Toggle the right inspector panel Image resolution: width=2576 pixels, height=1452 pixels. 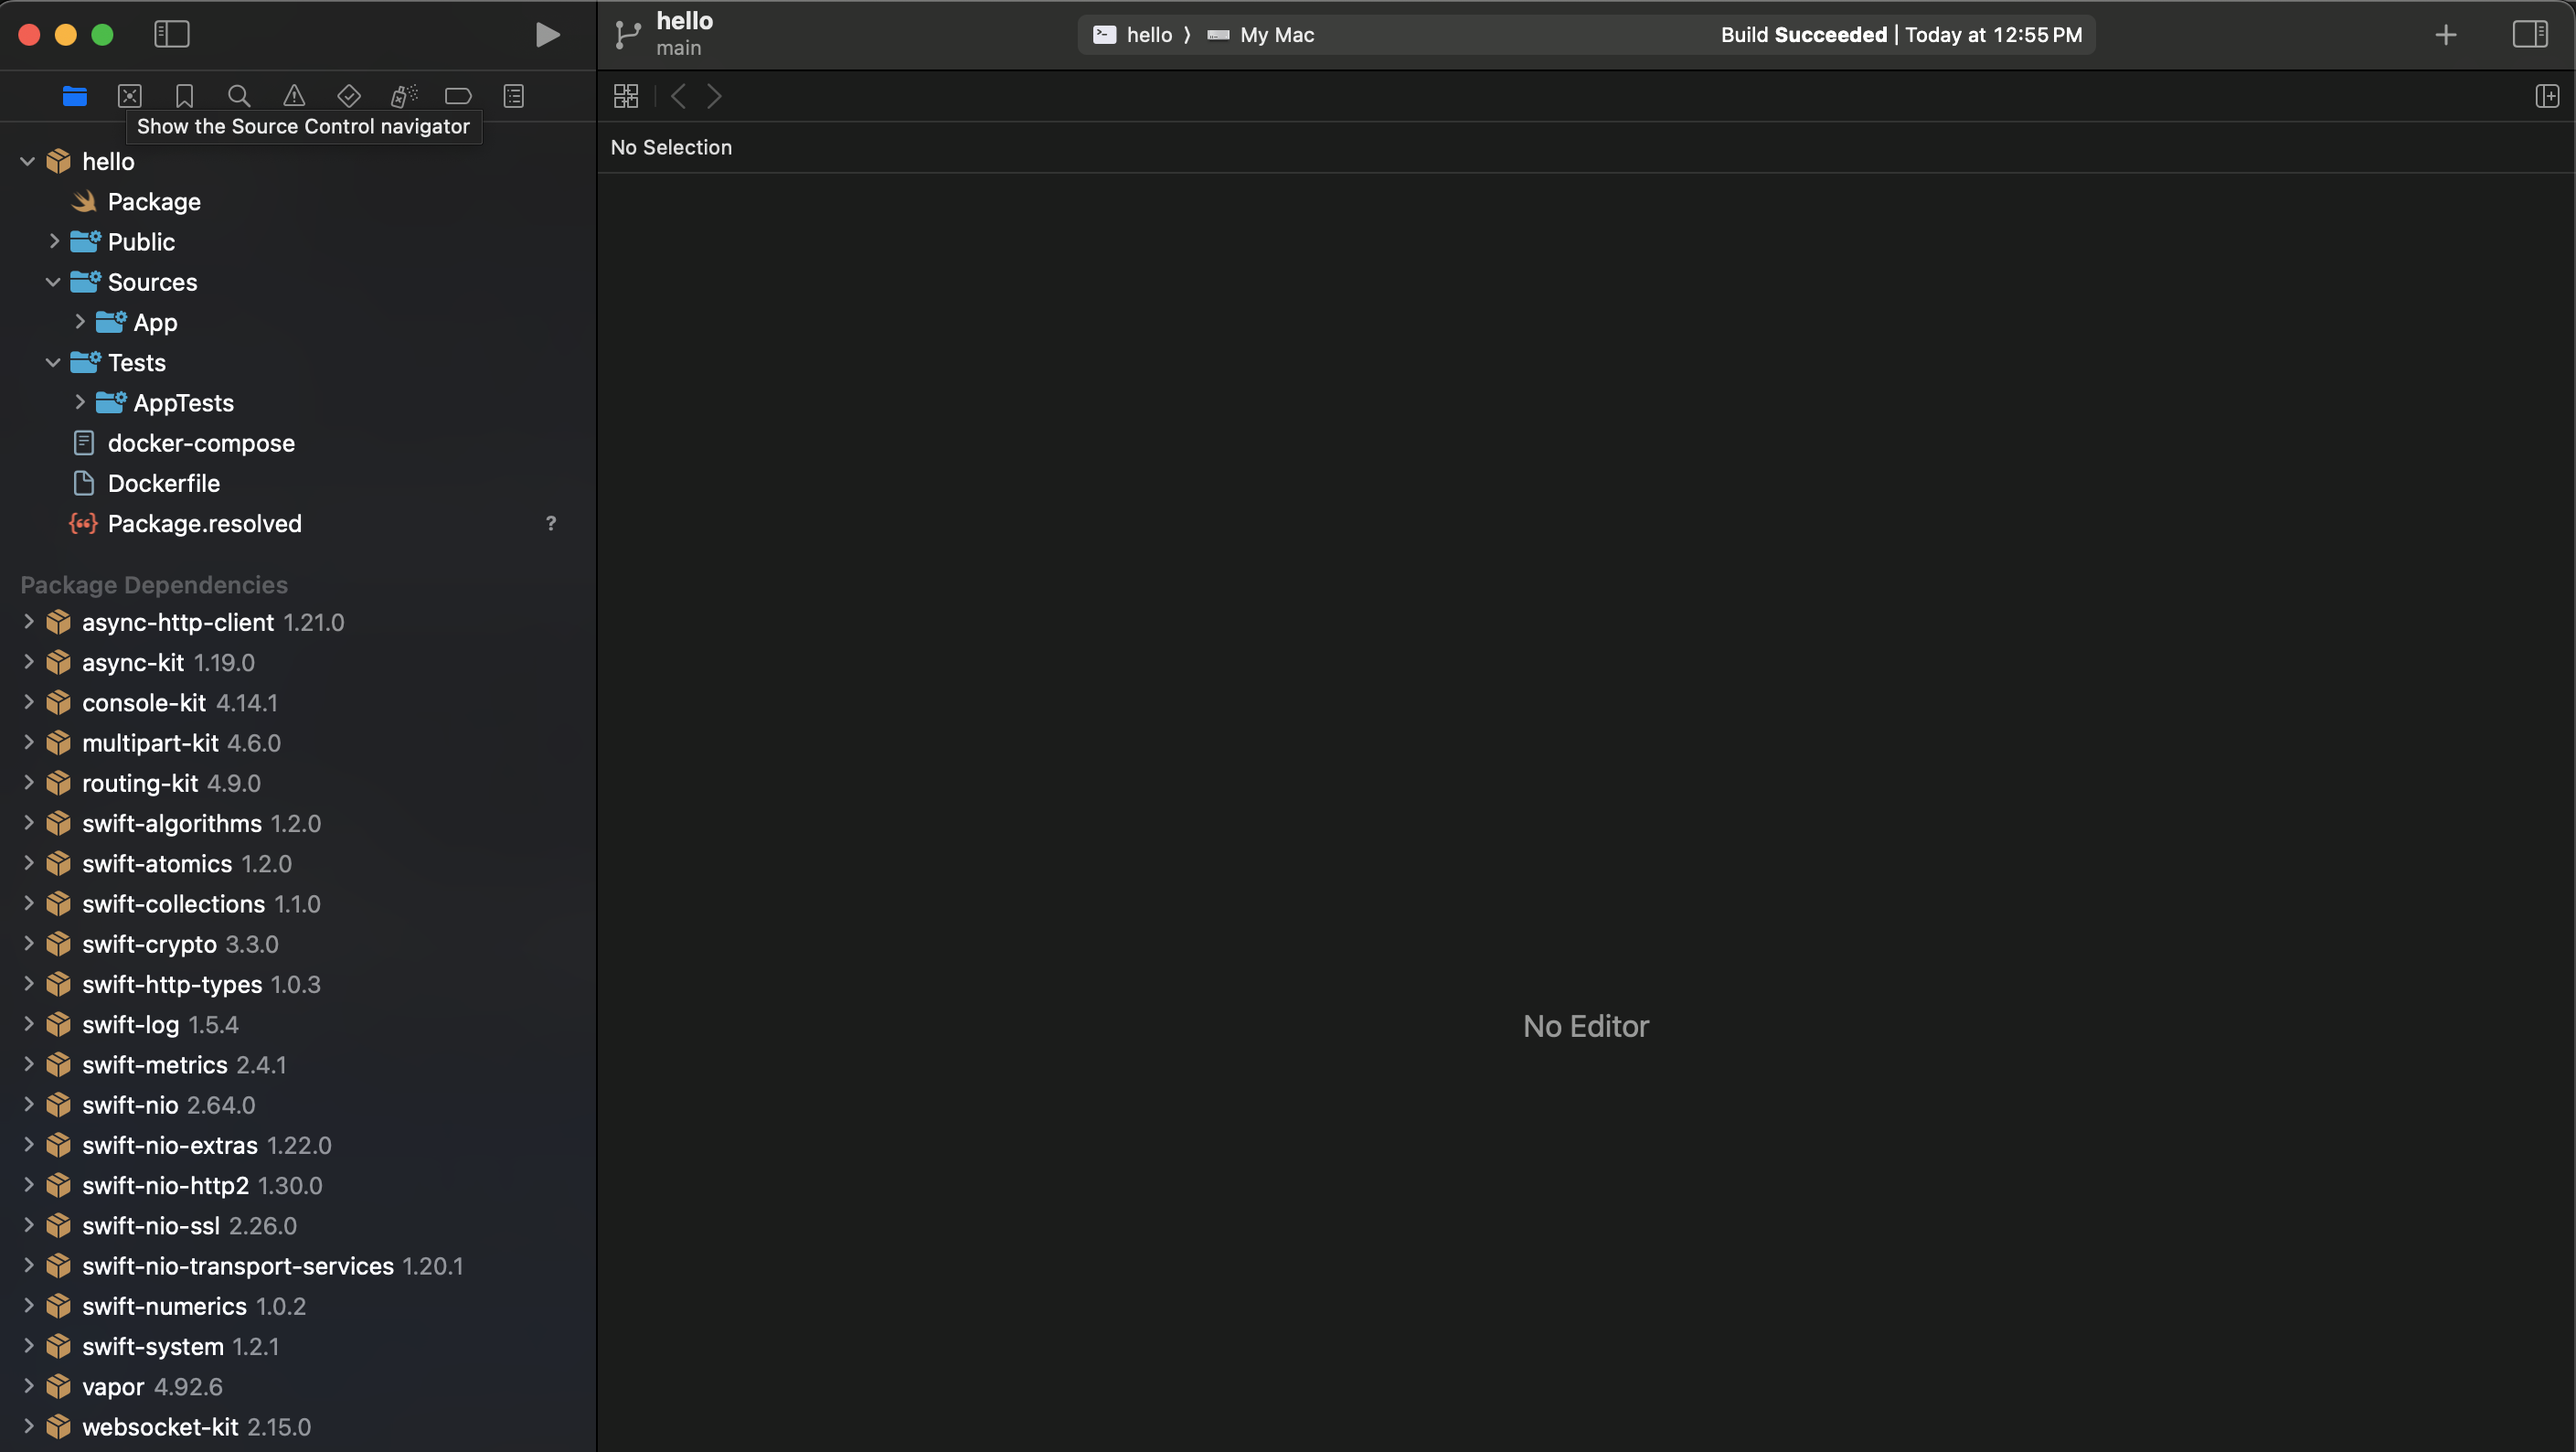click(x=2529, y=35)
